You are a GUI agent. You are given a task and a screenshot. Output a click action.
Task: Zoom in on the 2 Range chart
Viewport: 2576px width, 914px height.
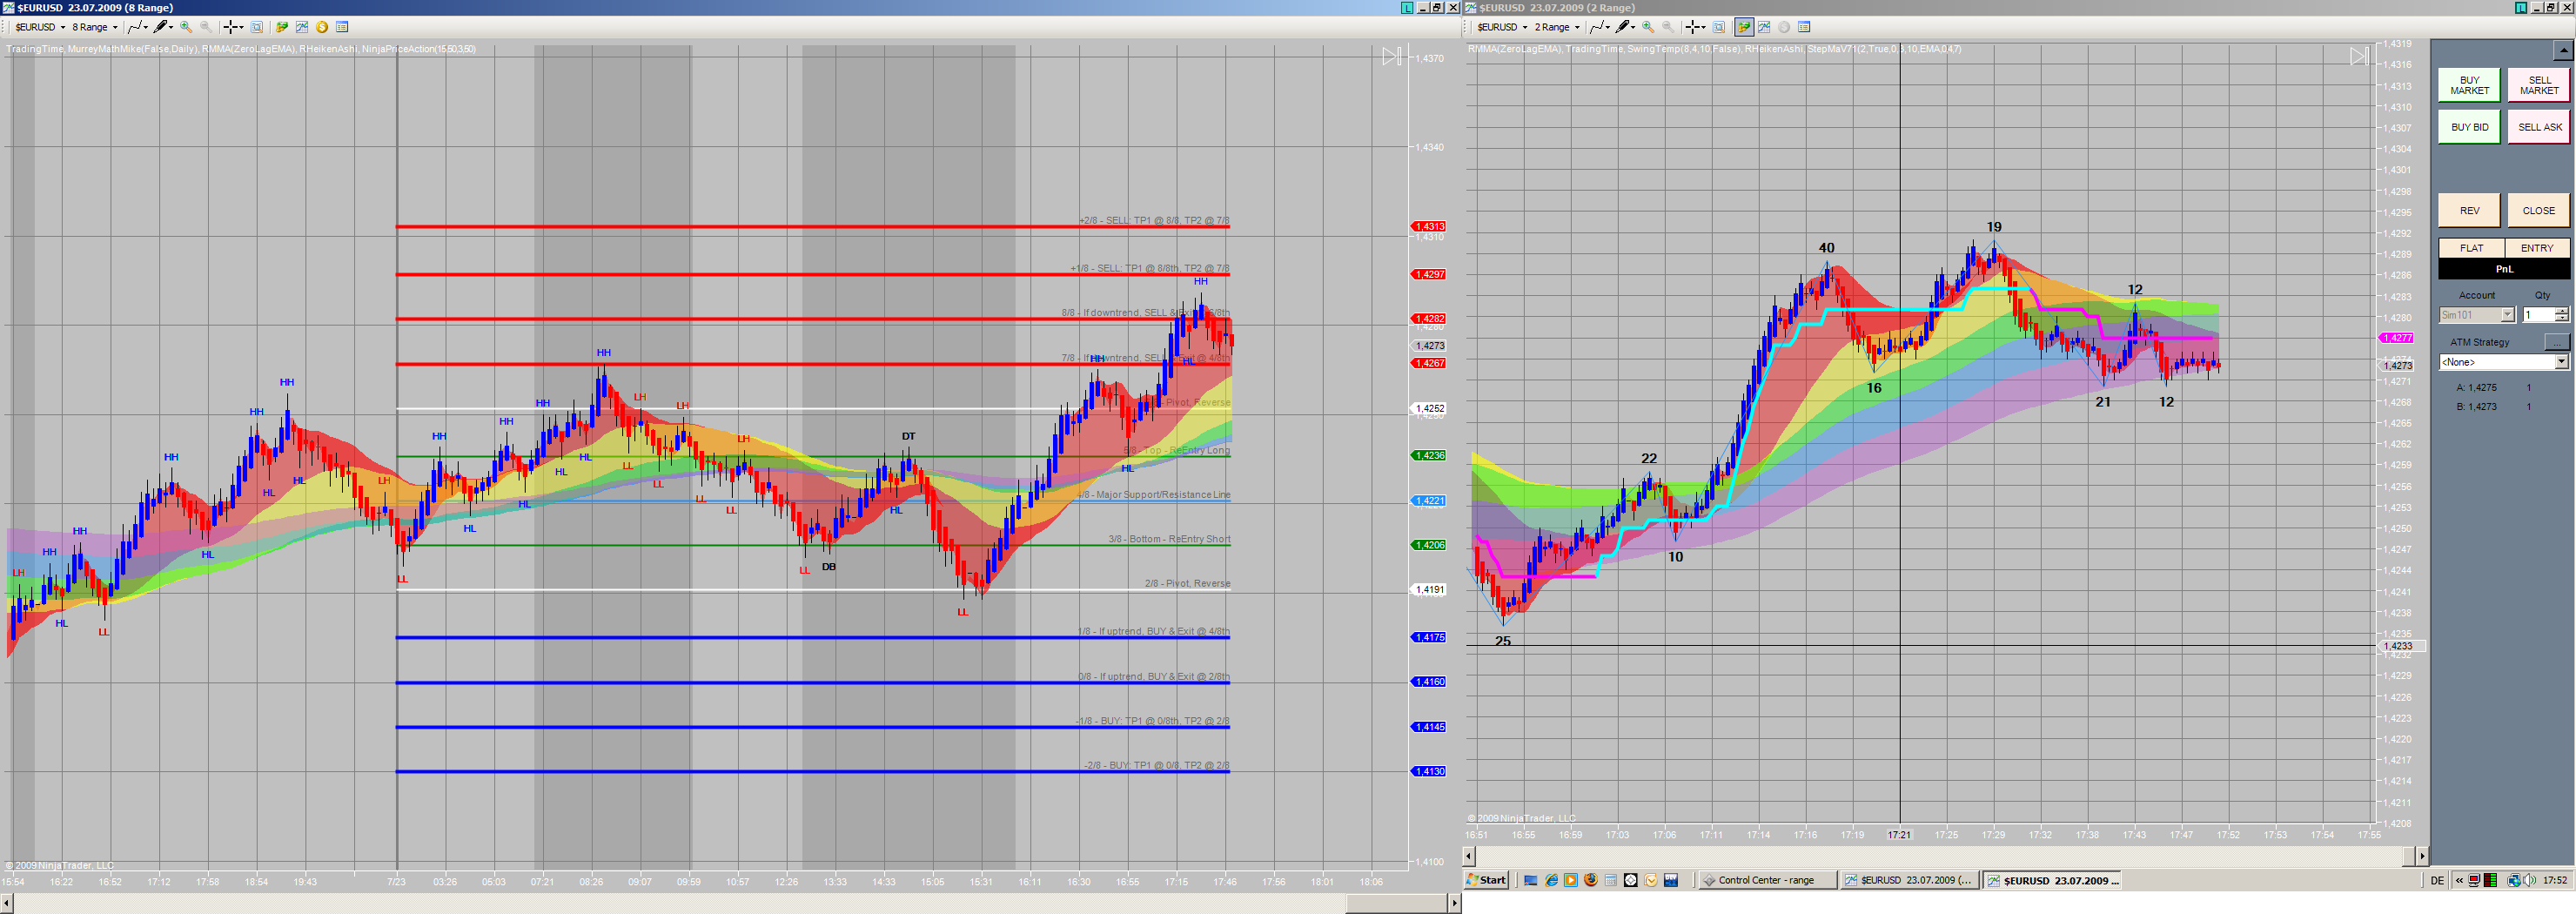point(1648,27)
